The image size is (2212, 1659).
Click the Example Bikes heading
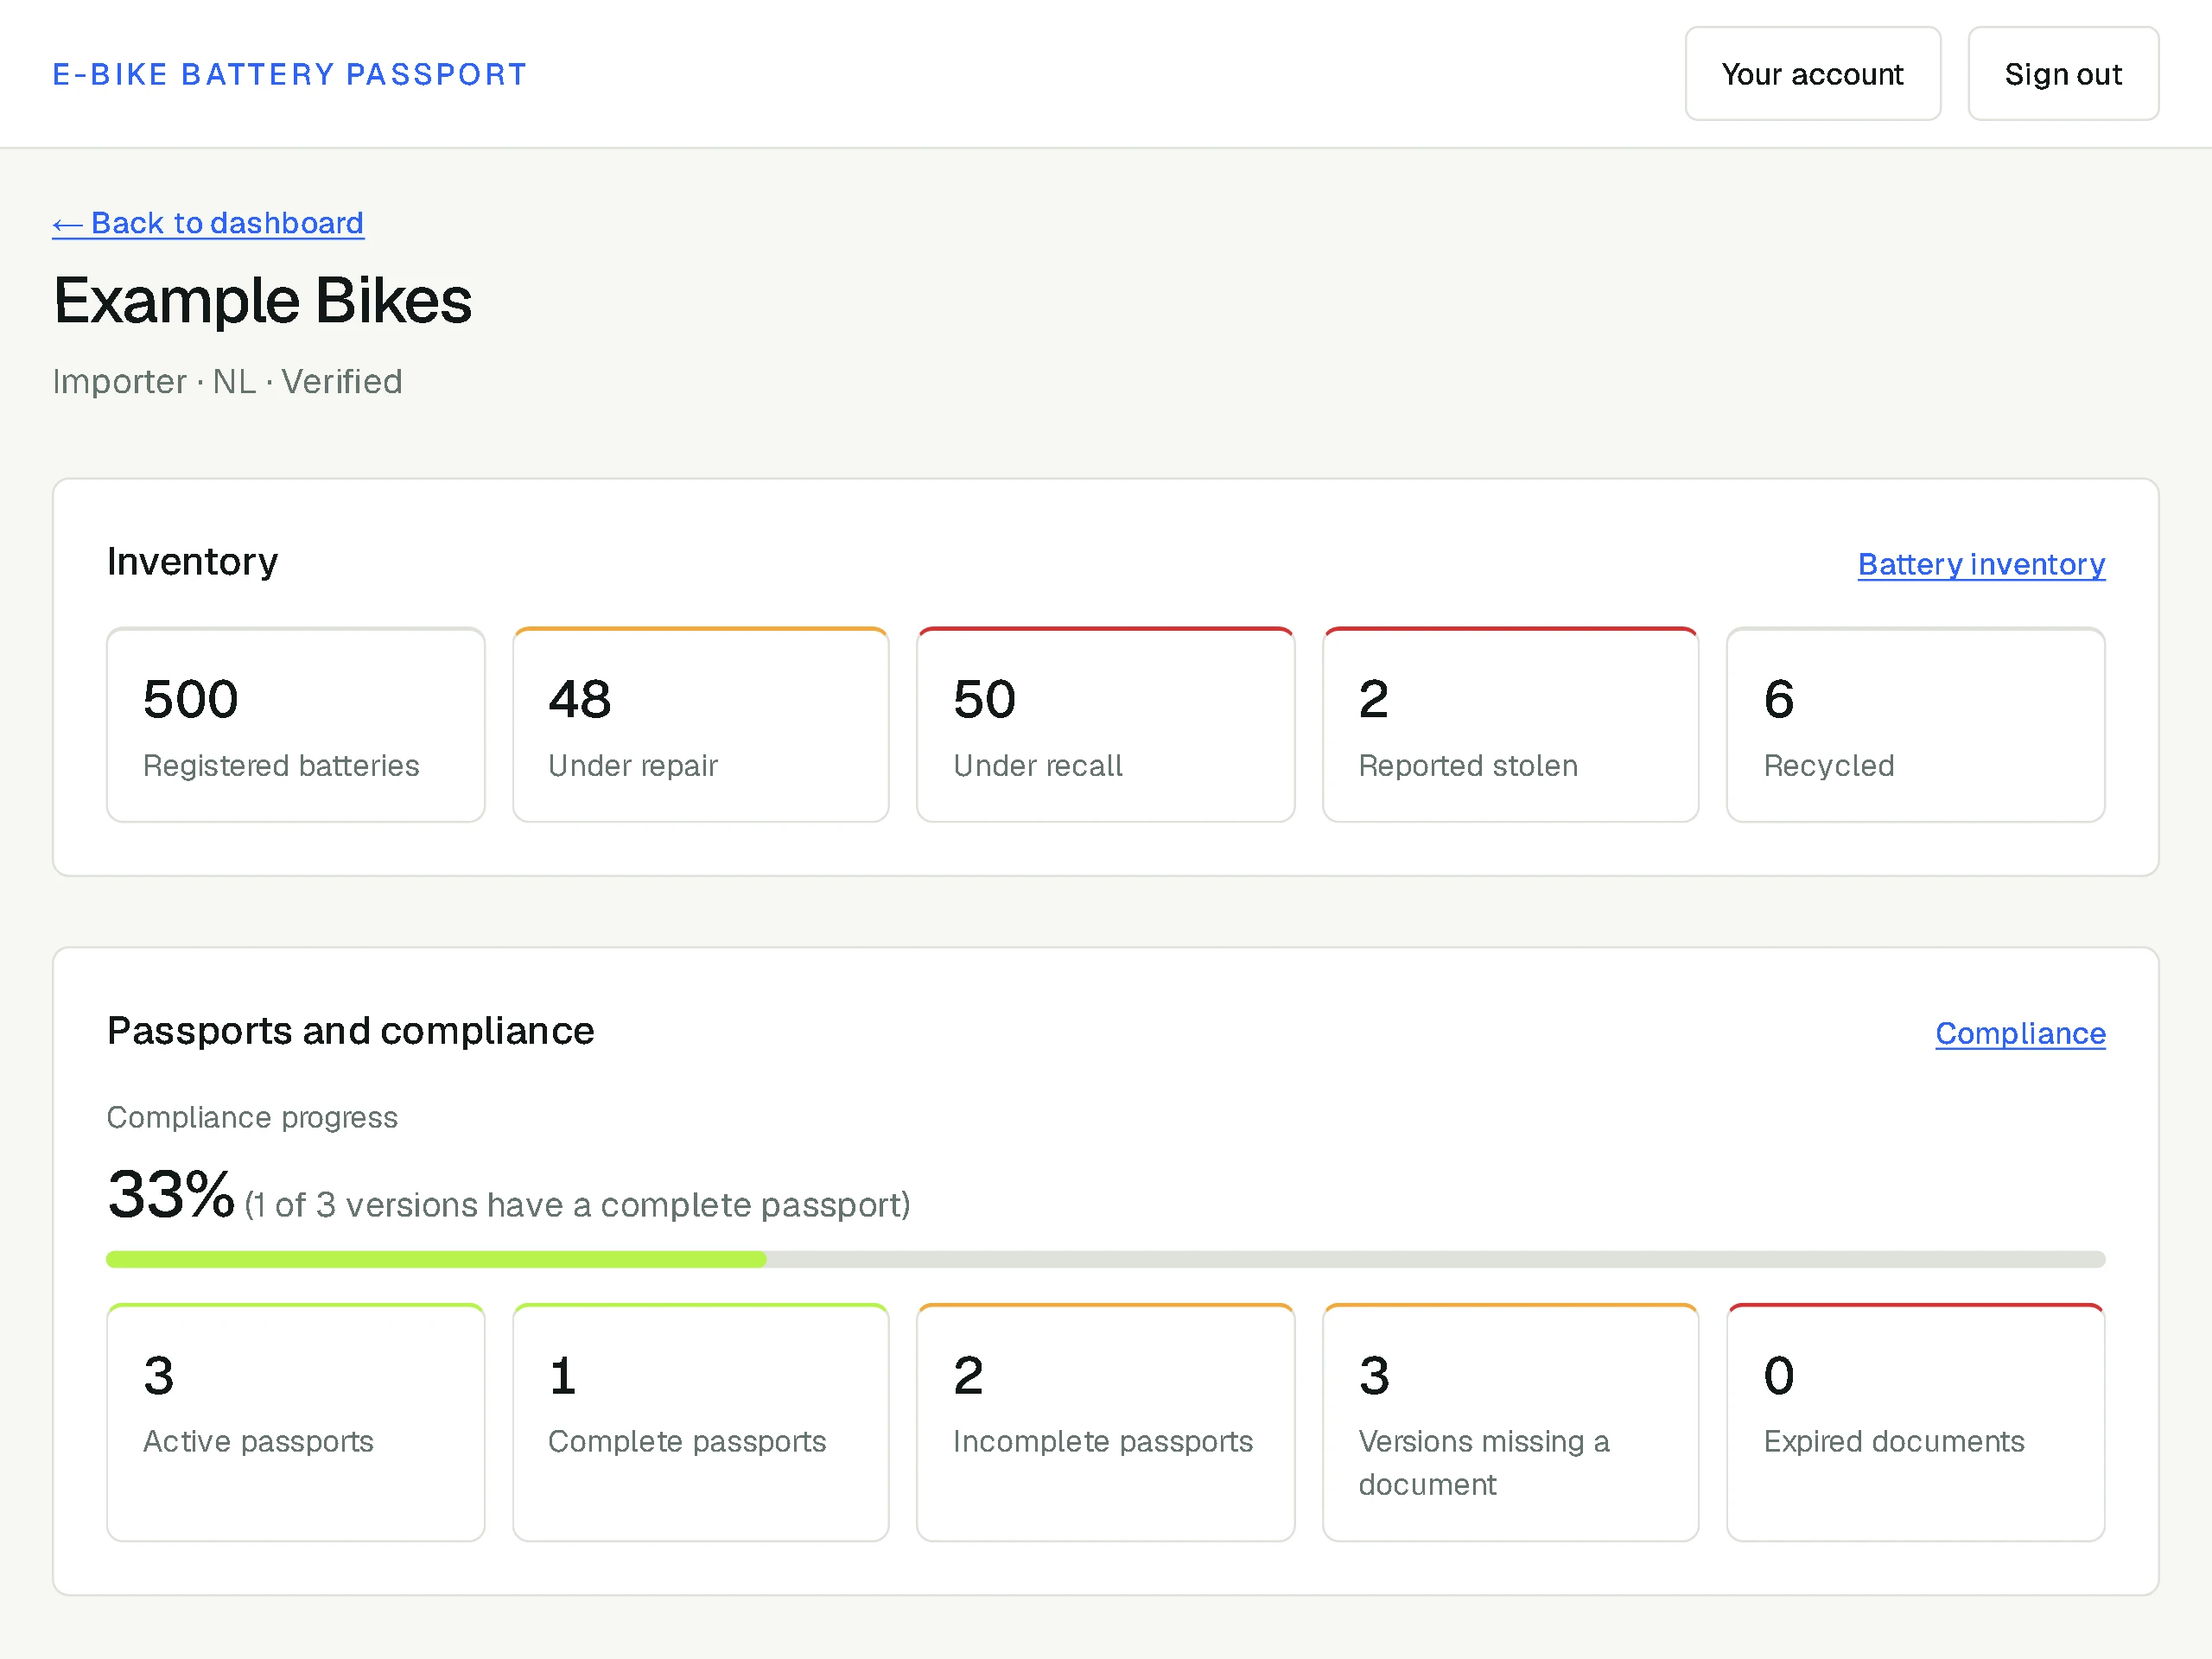coord(262,301)
